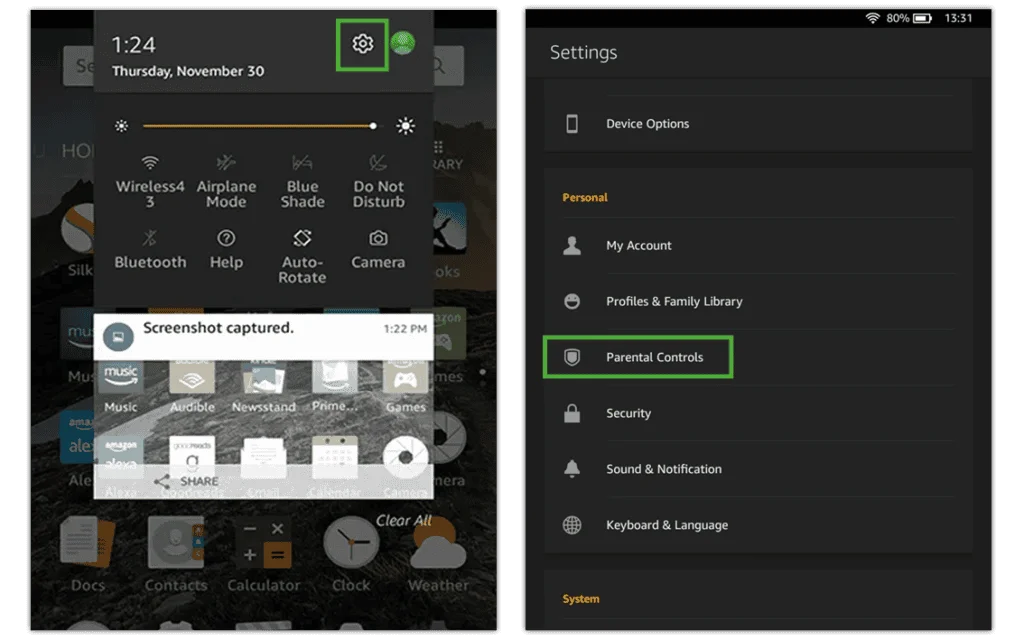Screen dimensions: 1024x640
Task: Open the Screenshot captured notification
Action: (x=263, y=336)
